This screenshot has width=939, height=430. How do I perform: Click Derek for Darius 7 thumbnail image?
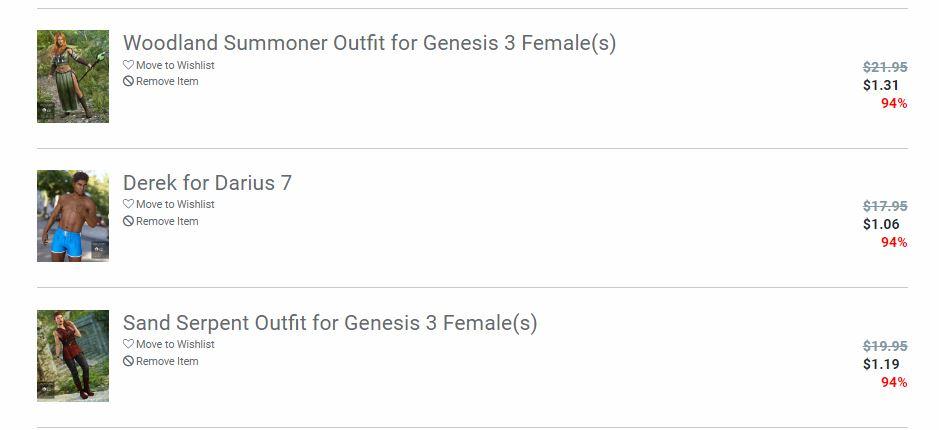tap(73, 216)
